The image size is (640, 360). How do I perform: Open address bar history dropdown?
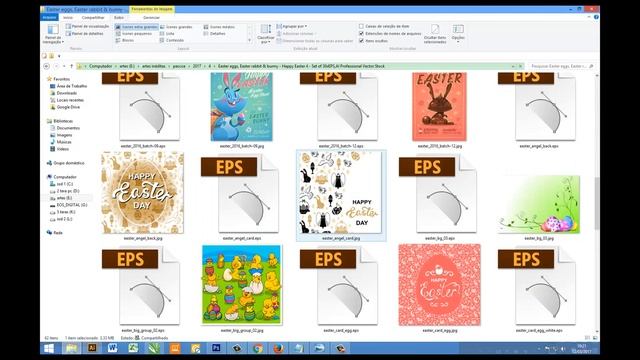click(513, 66)
